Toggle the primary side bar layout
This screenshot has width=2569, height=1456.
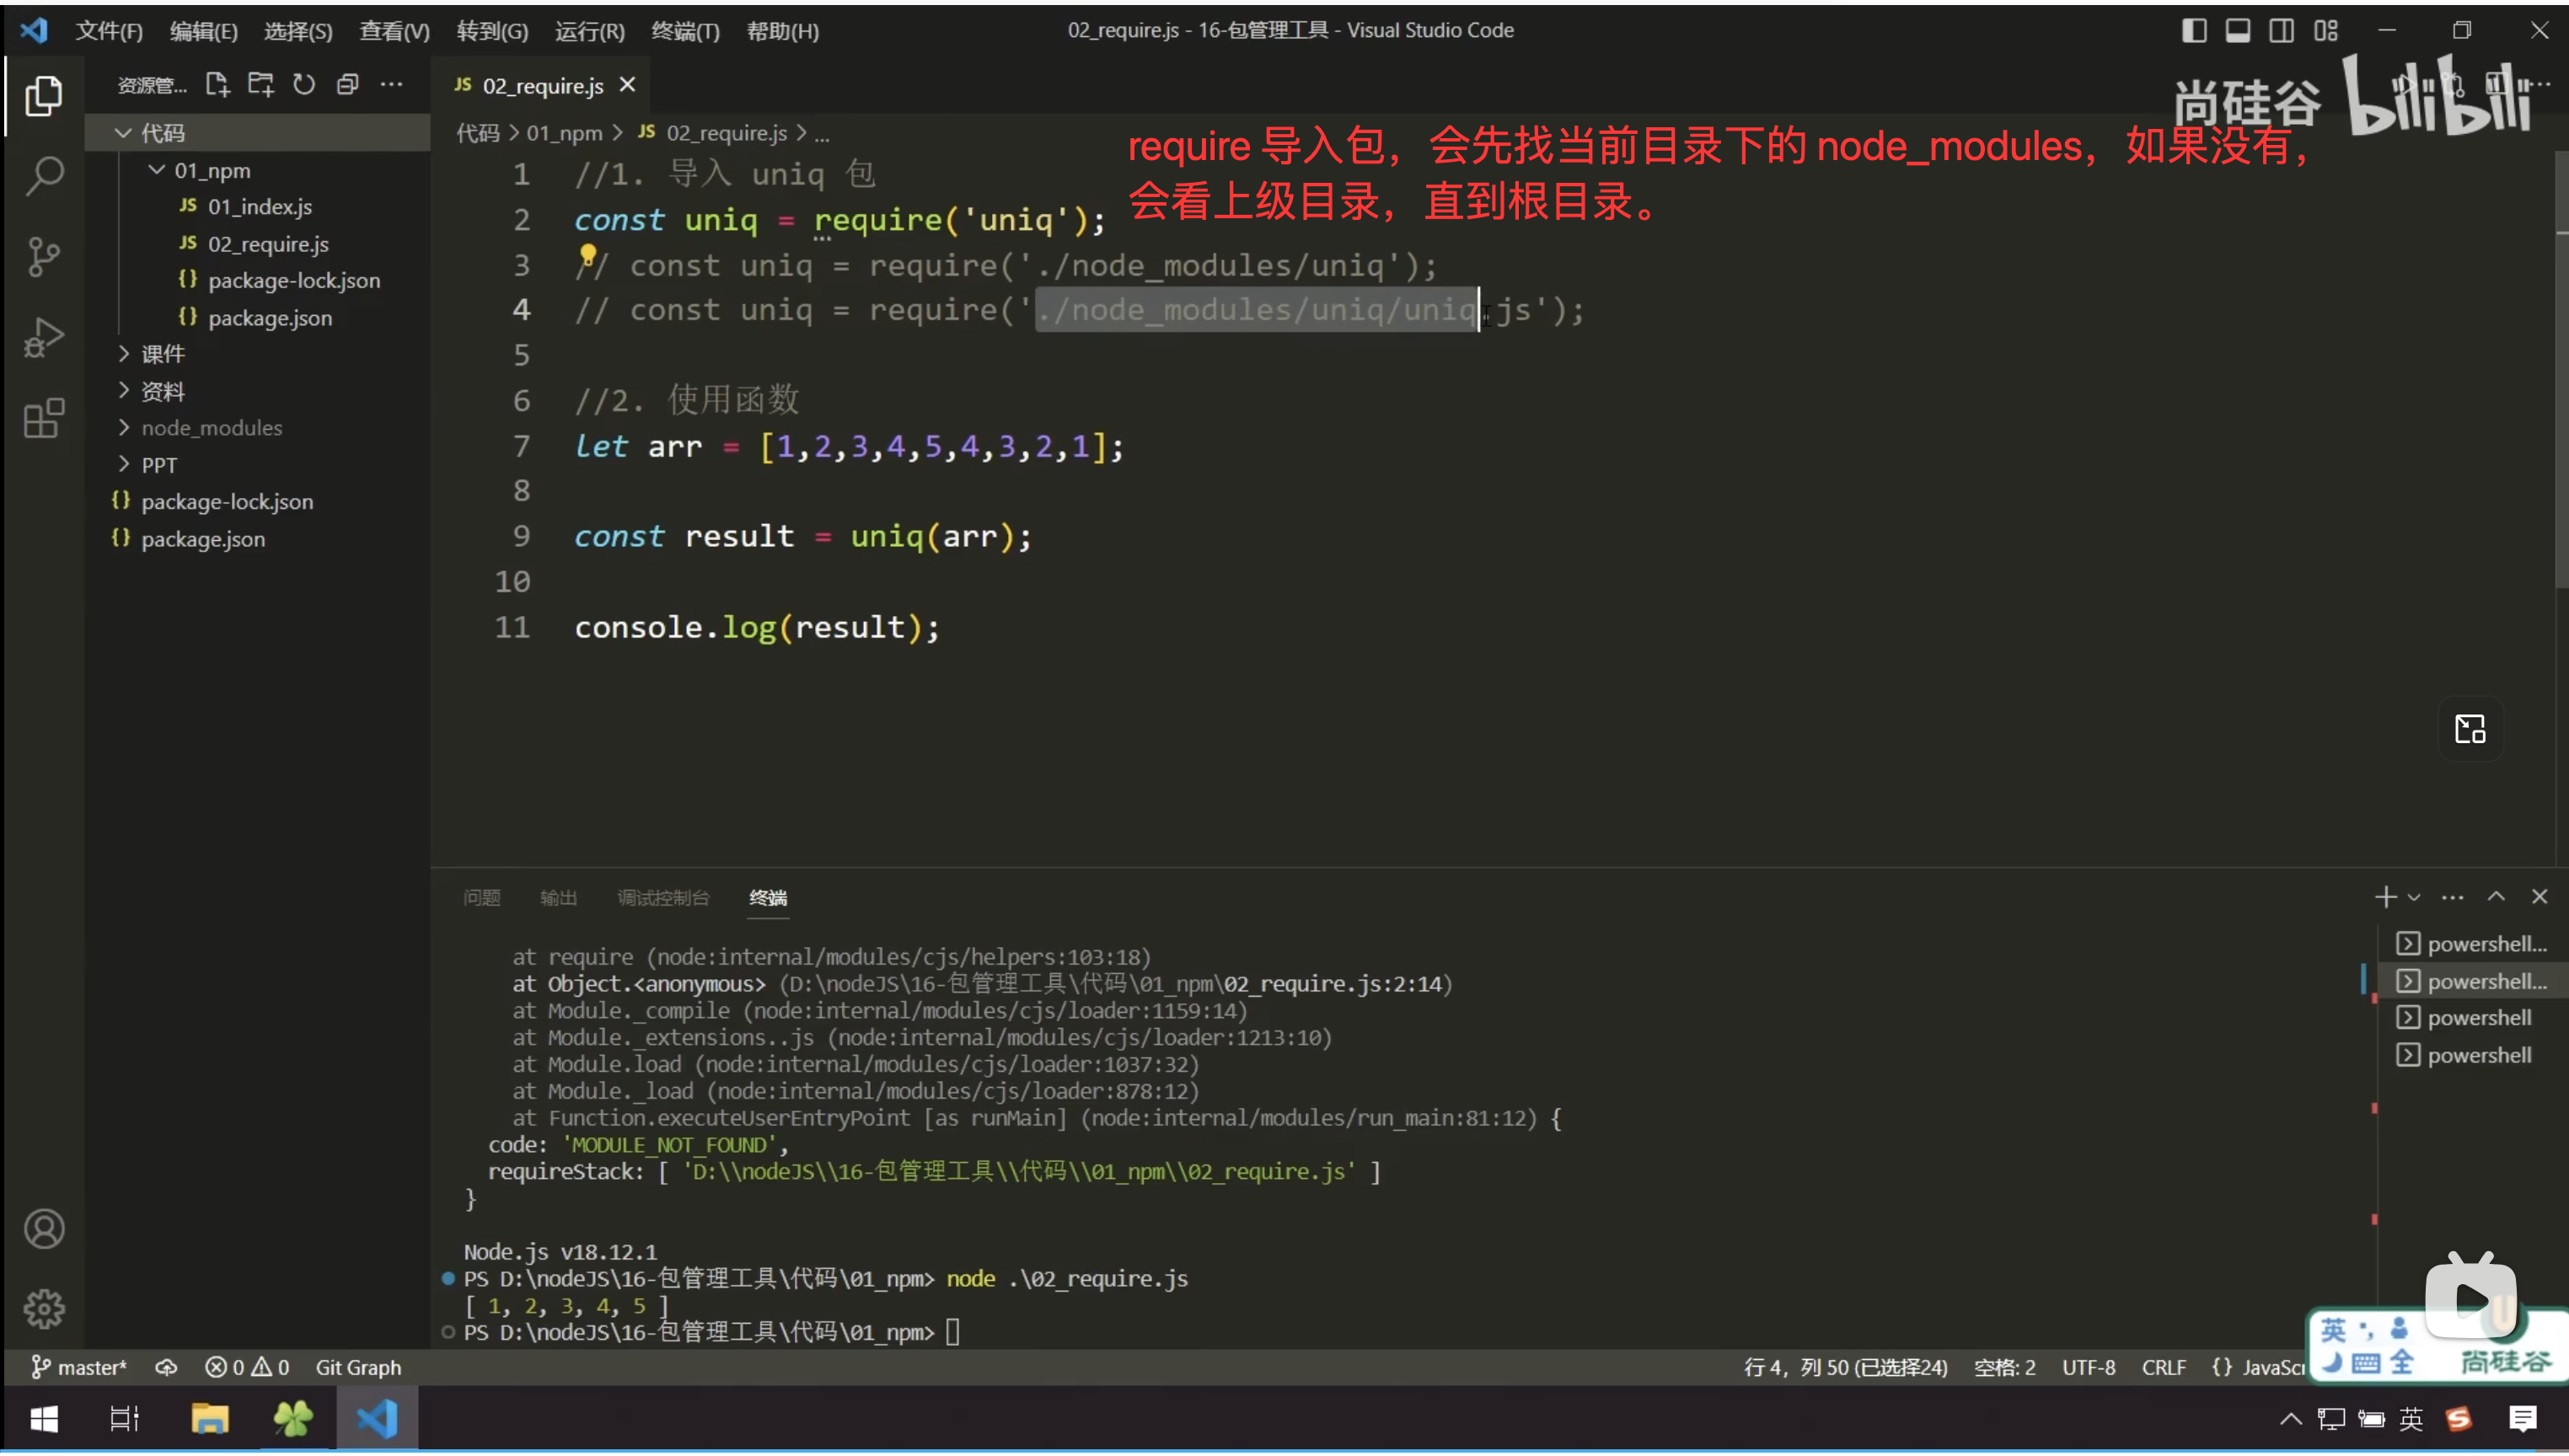(2193, 31)
